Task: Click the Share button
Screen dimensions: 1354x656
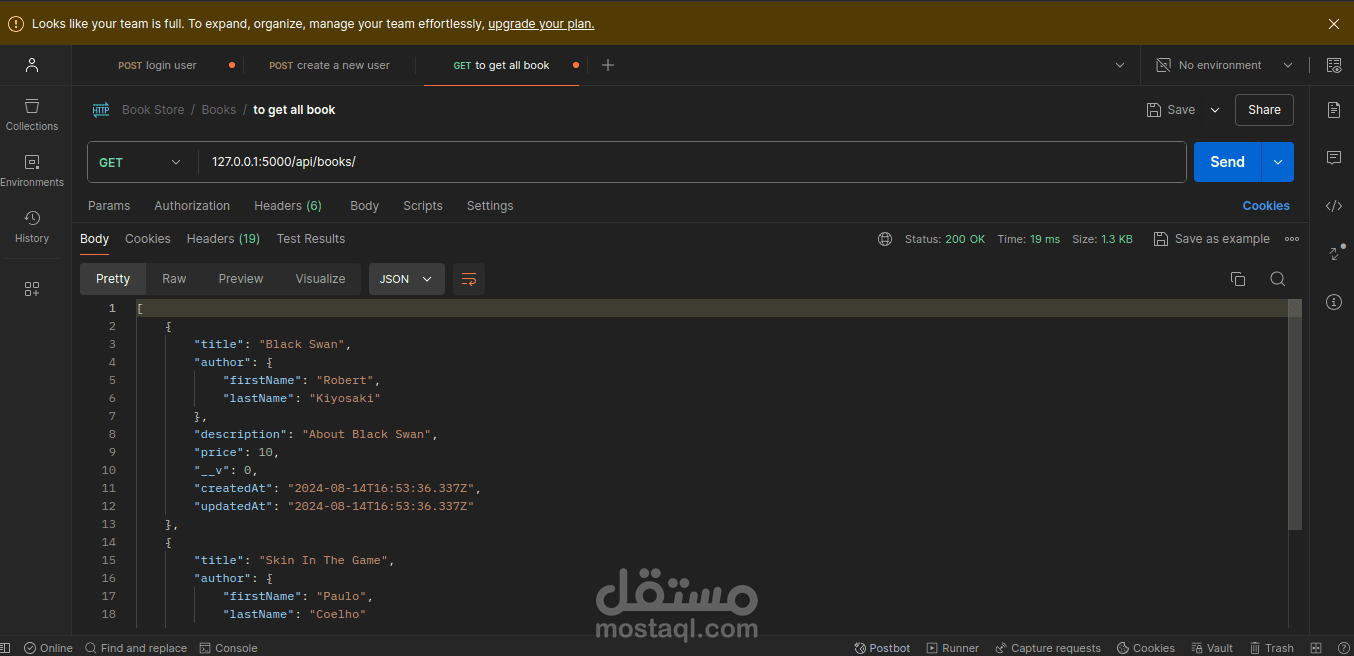Action: 1264,110
